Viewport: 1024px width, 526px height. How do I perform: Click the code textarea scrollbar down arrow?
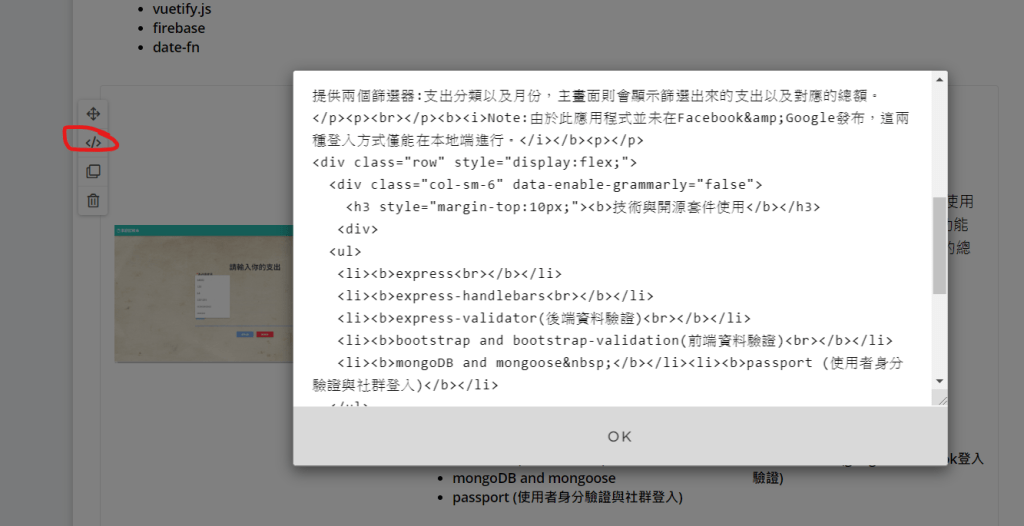(939, 381)
